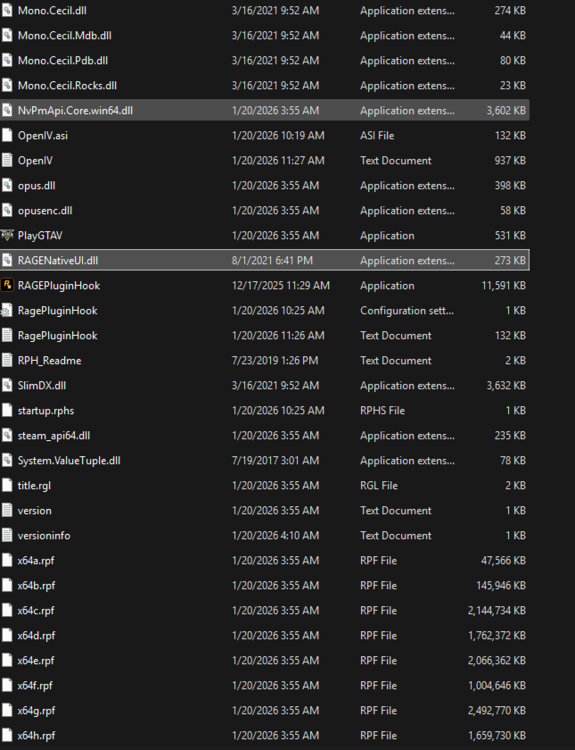Click the Configuration sett... type cell
This screenshot has width=575, height=750.
point(407,310)
